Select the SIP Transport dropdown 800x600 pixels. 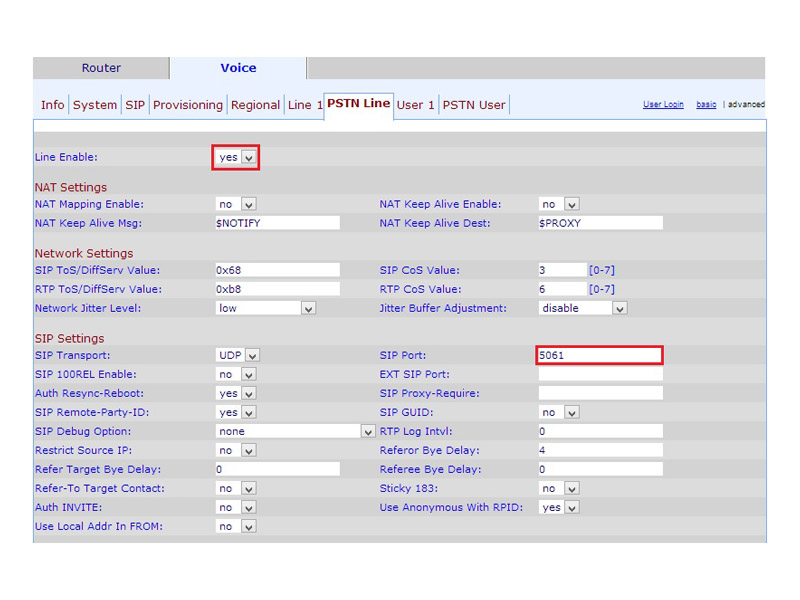click(238, 355)
